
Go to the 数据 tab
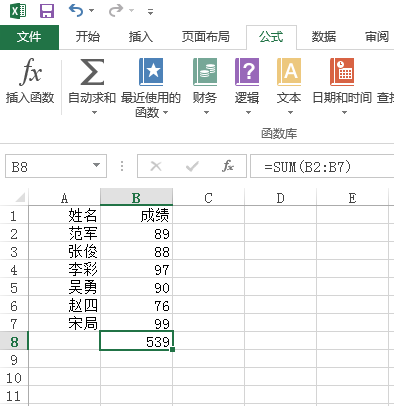[323, 37]
